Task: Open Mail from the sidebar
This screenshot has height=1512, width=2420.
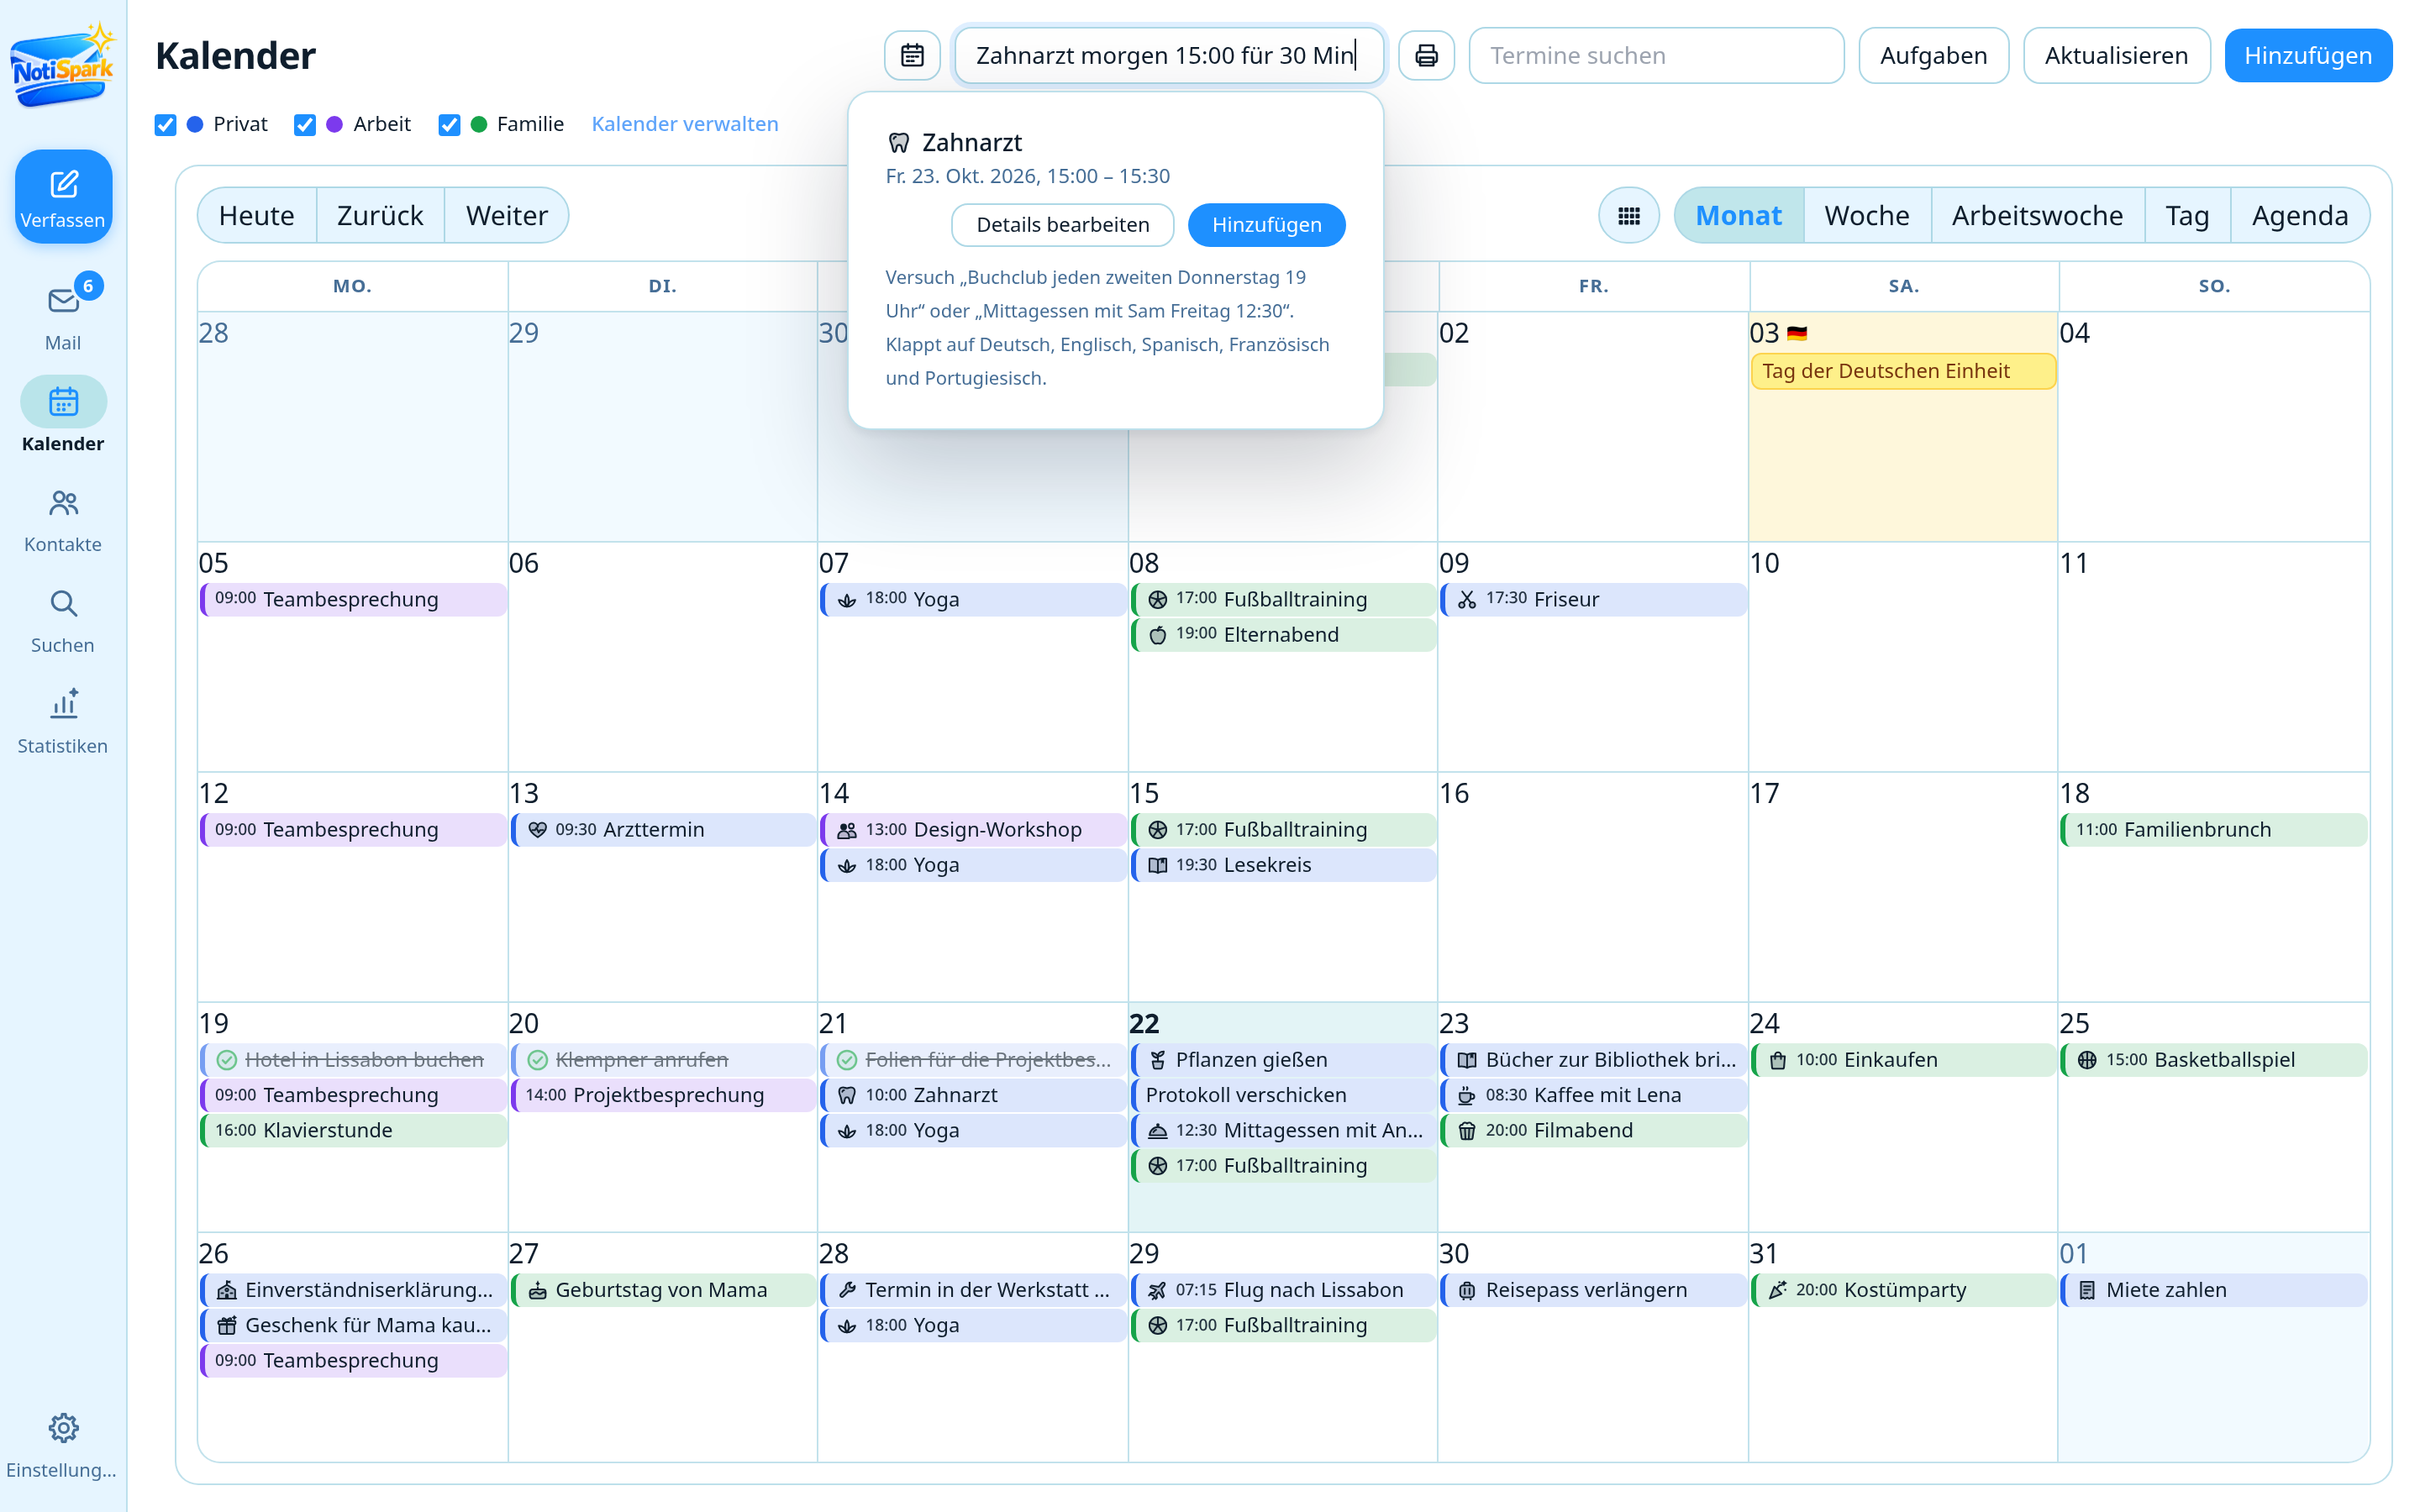Action: click(x=63, y=315)
